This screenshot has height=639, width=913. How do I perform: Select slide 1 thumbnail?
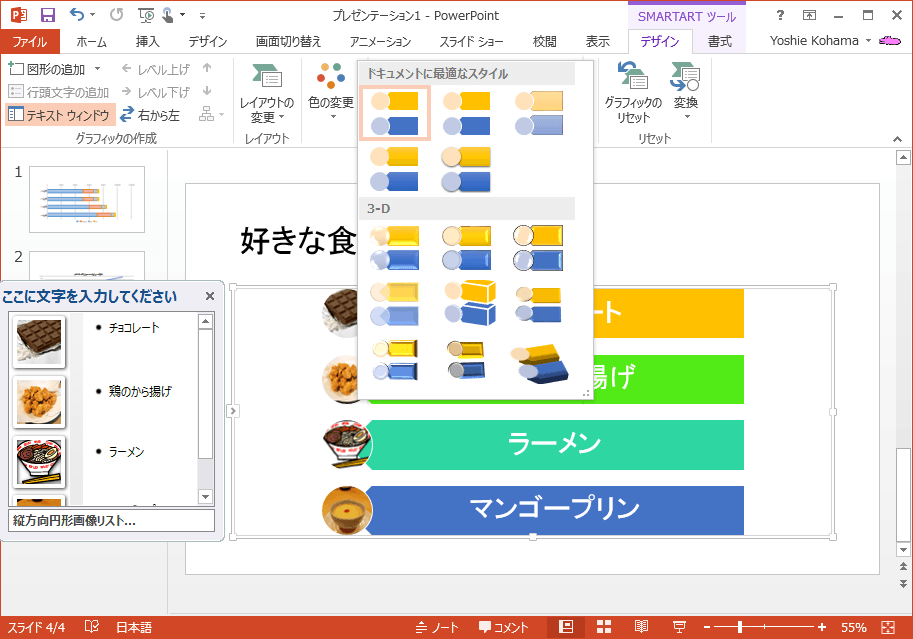[87, 199]
